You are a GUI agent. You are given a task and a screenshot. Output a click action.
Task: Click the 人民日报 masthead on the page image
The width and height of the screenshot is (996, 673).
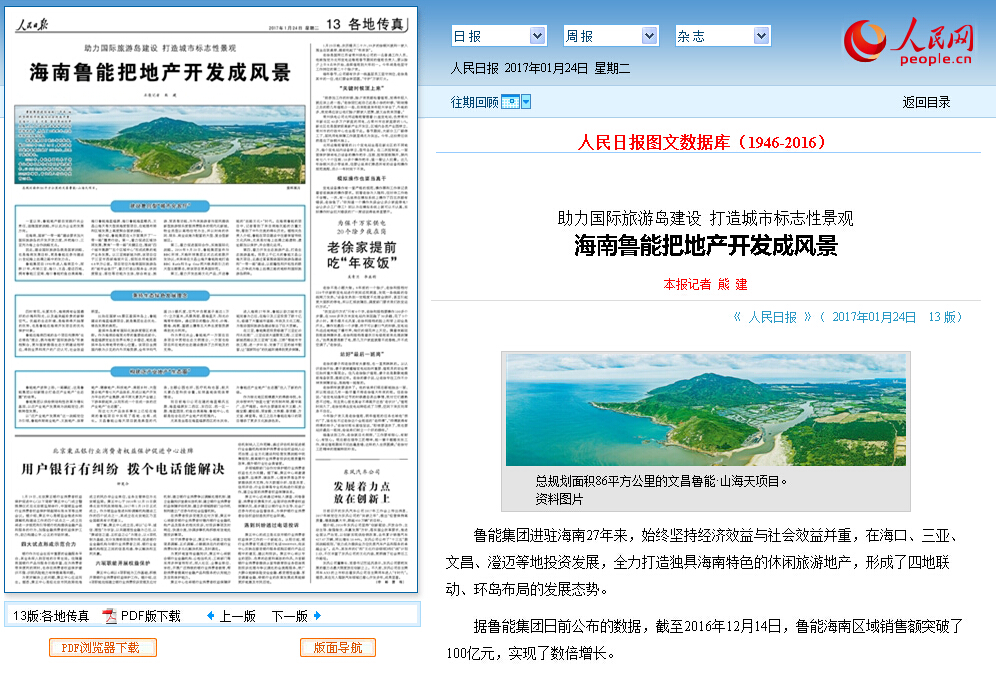(x=32, y=25)
